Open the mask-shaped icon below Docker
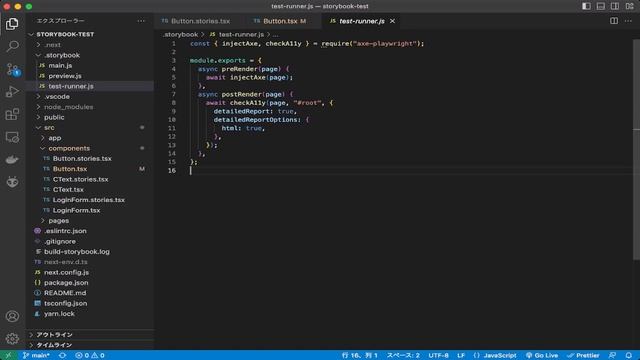The width and height of the screenshot is (640, 360). [12, 182]
